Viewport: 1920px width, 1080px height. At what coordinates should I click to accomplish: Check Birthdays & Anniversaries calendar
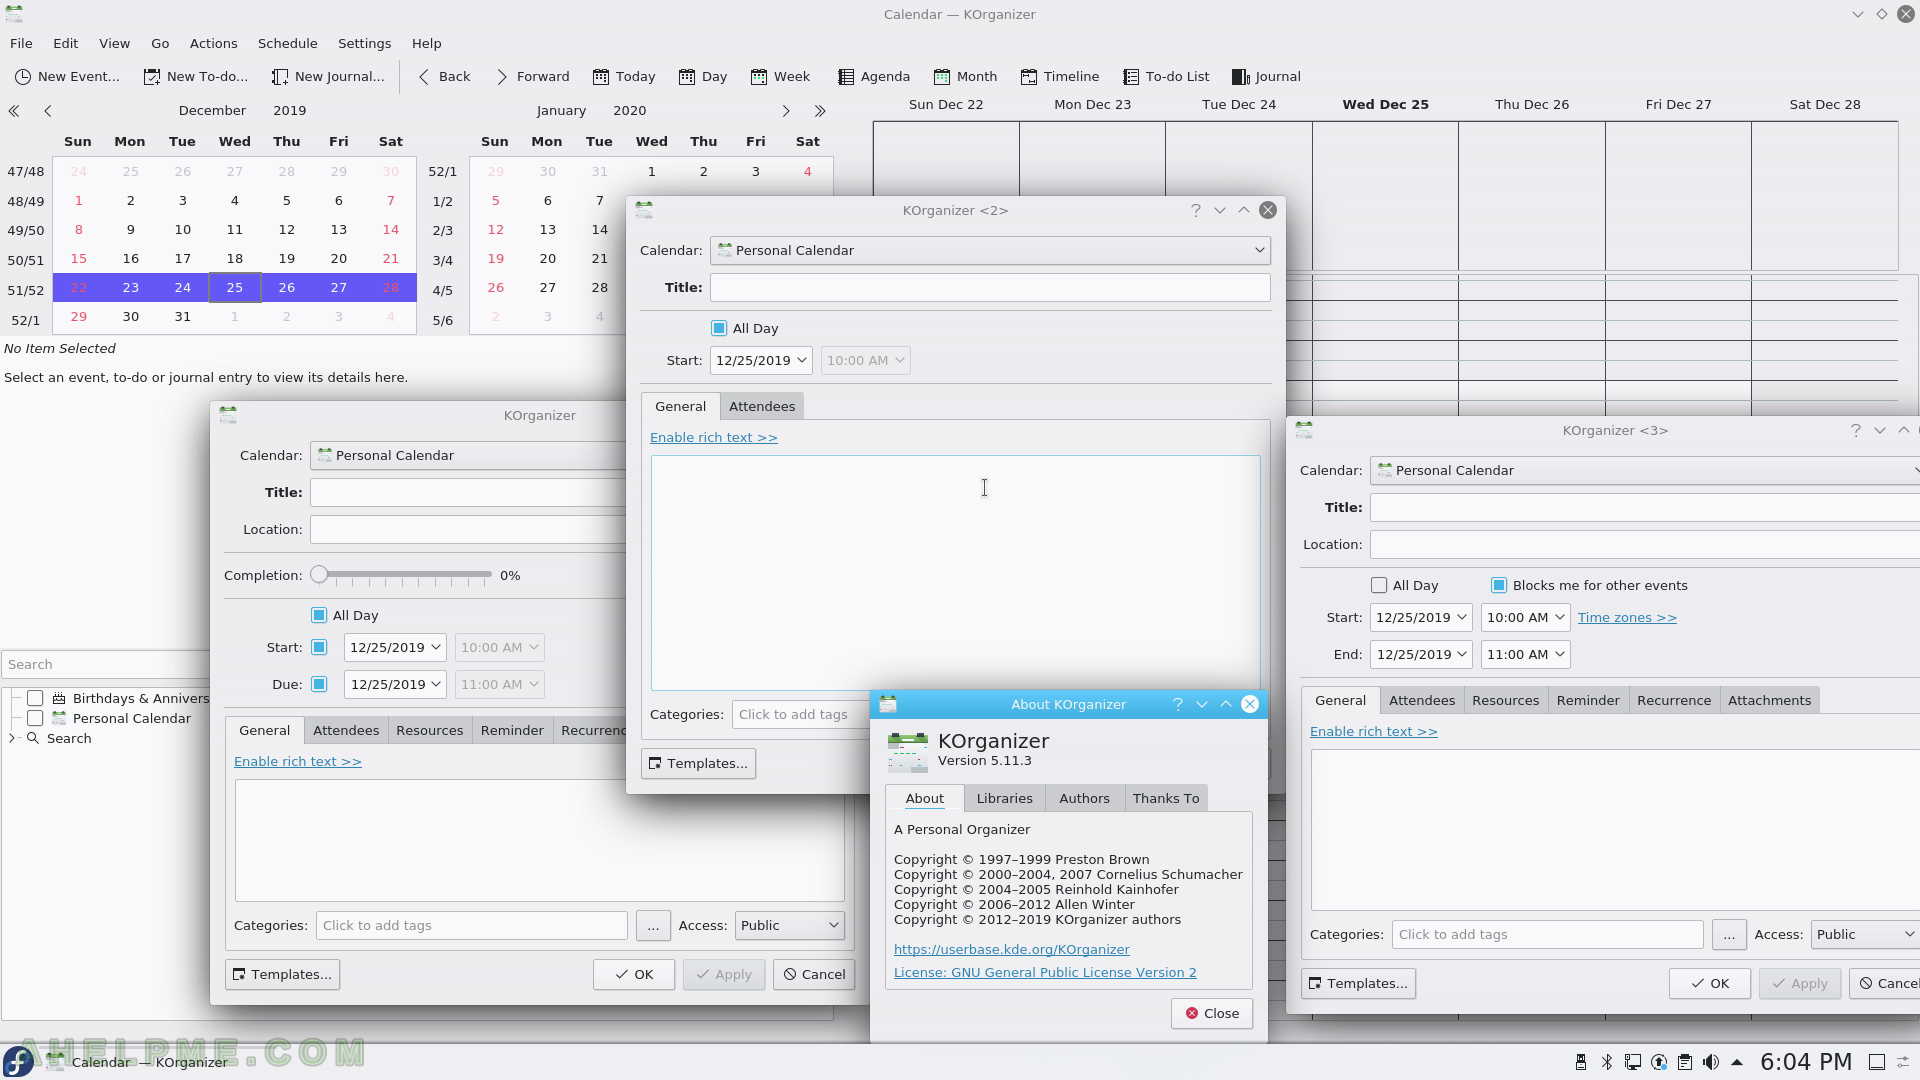tap(35, 698)
